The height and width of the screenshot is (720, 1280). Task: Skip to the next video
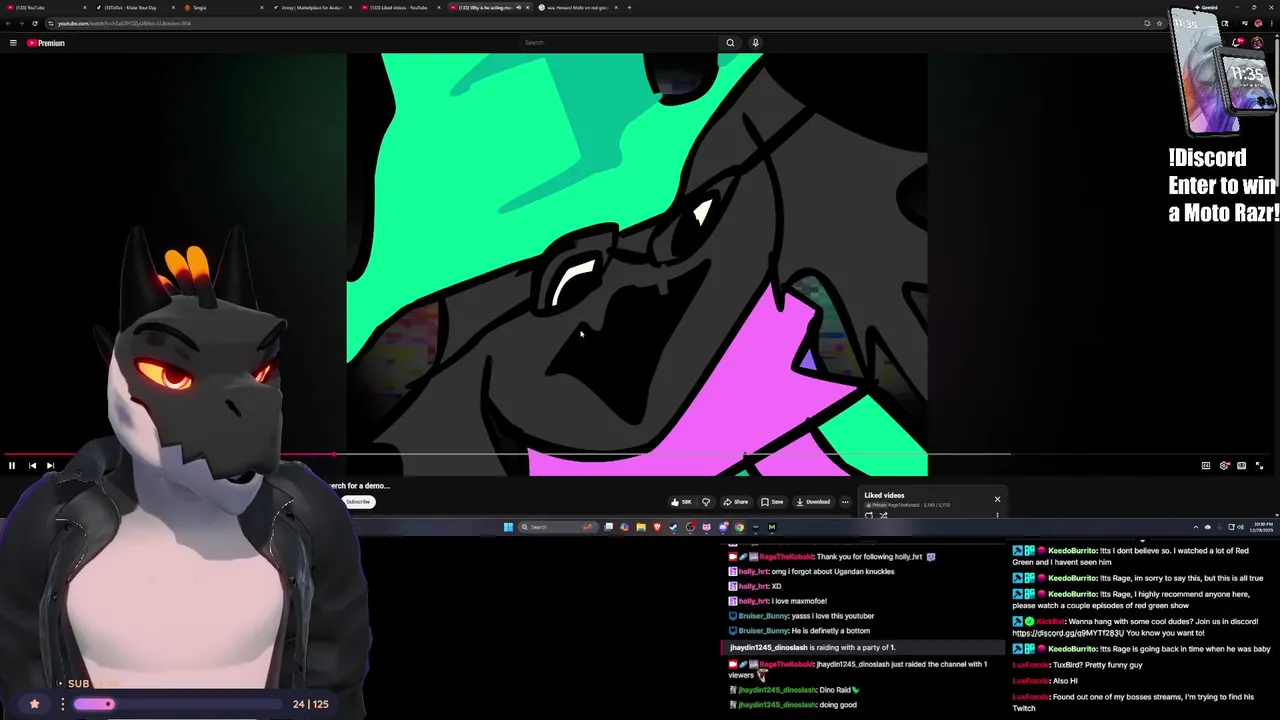tap(50, 466)
